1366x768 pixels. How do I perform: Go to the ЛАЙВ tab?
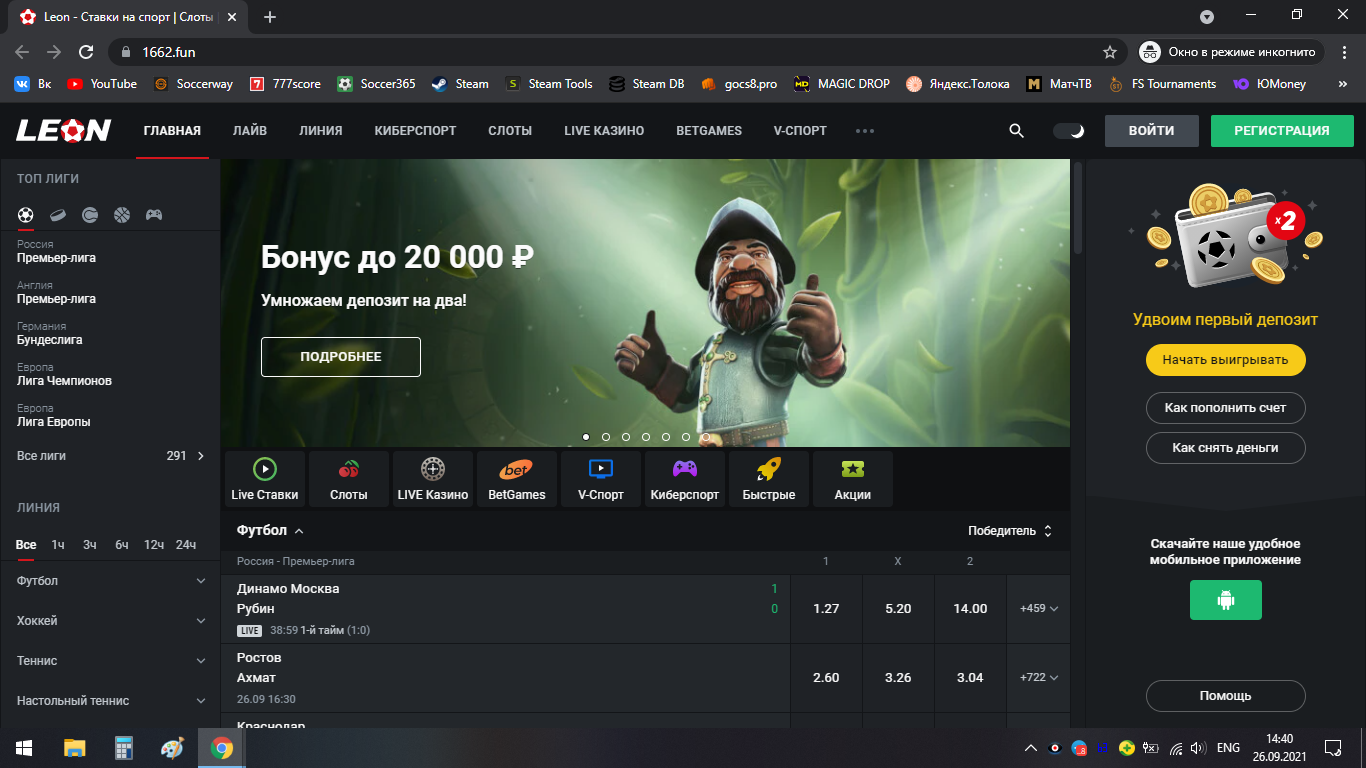click(250, 131)
